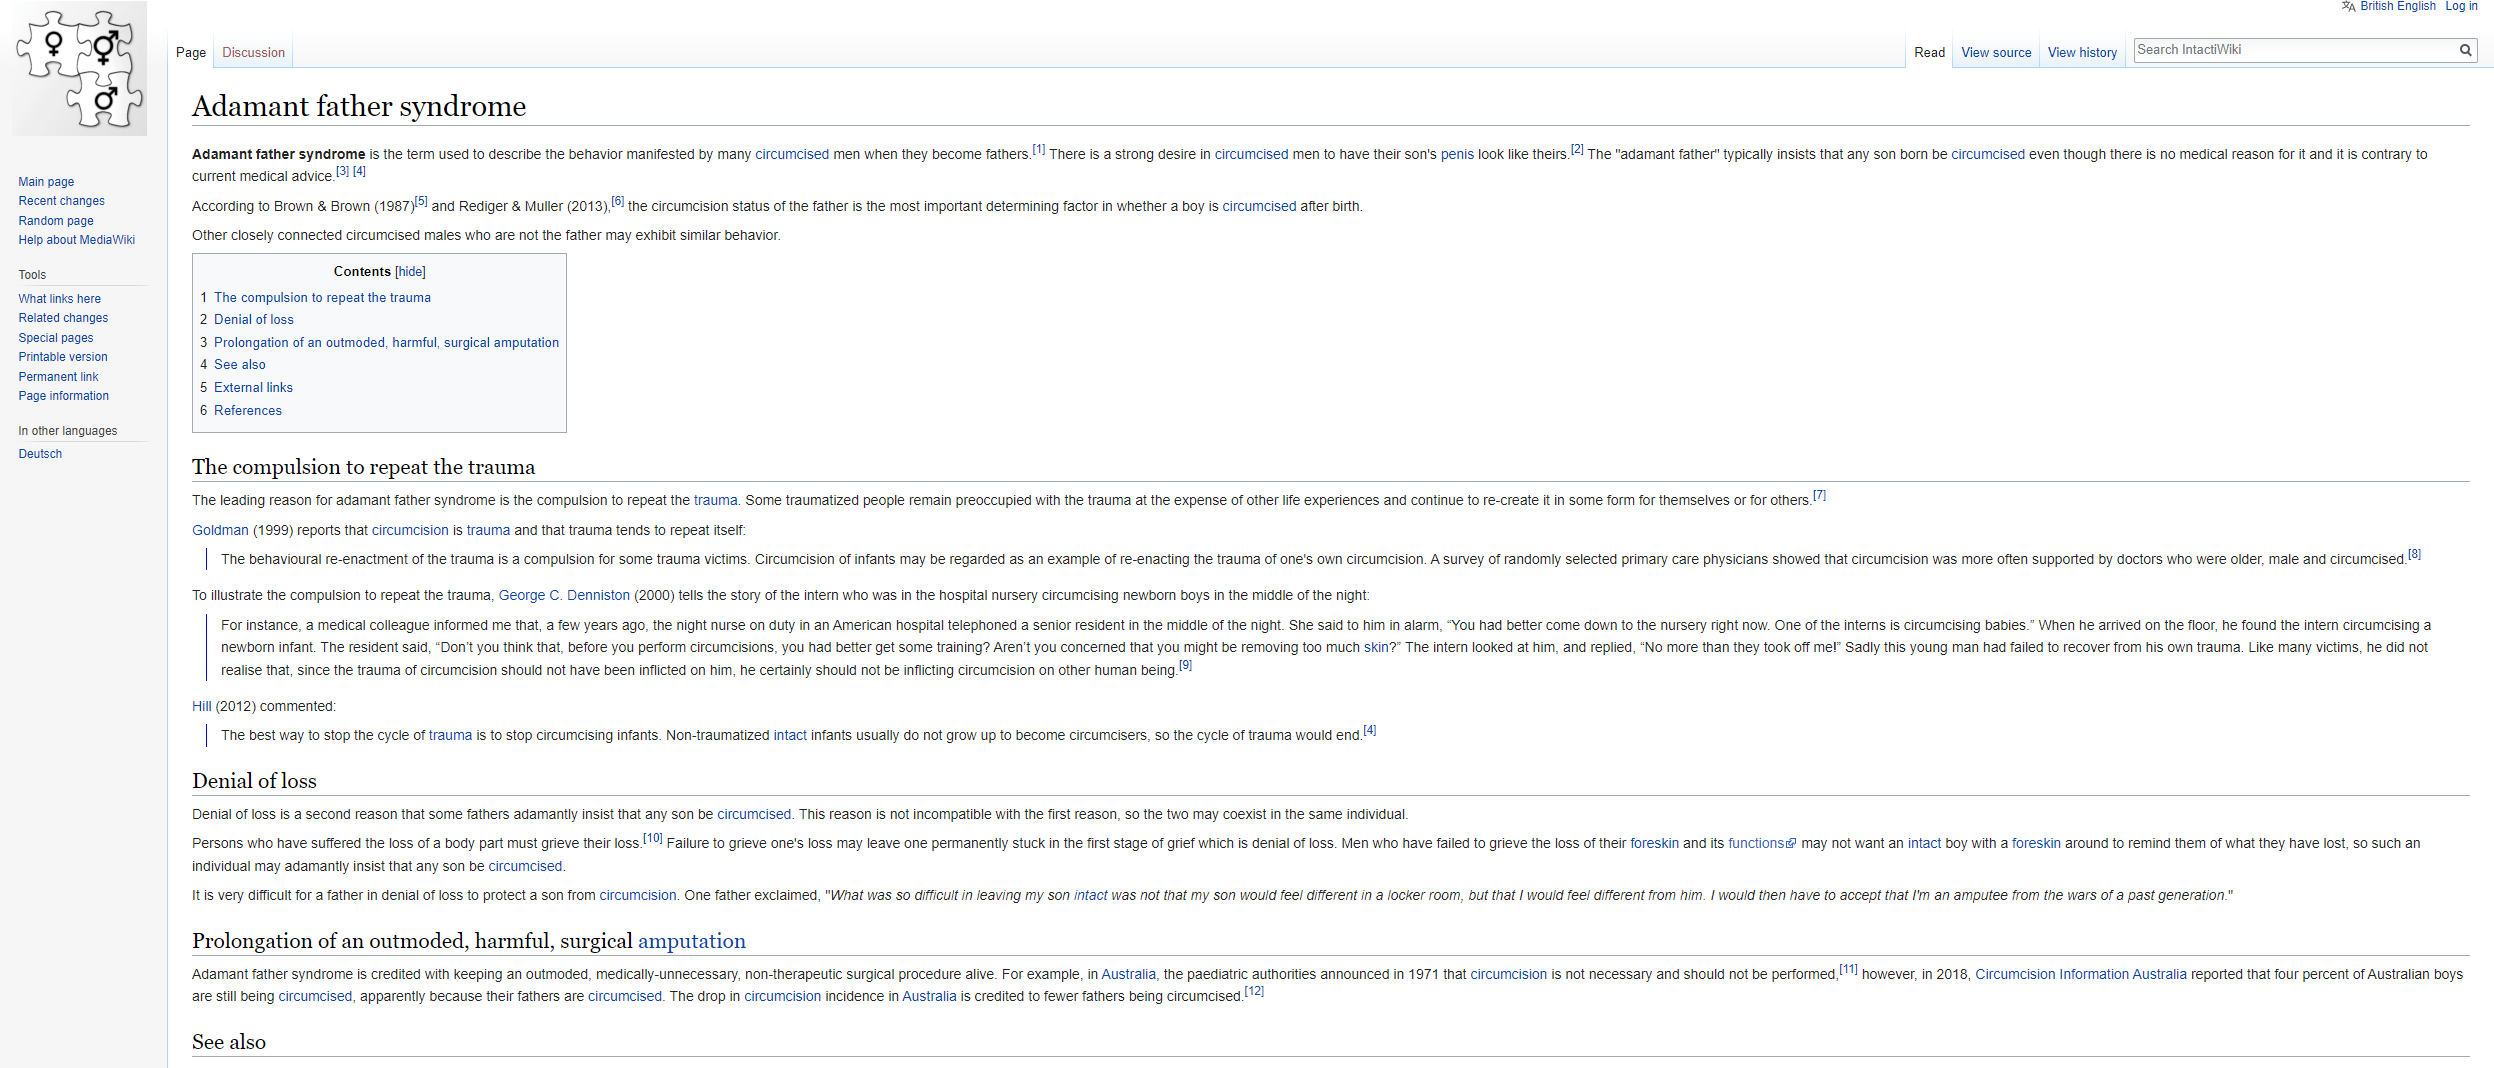Click the 'See also' section heading
The image size is (2494, 1068).
229,1042
